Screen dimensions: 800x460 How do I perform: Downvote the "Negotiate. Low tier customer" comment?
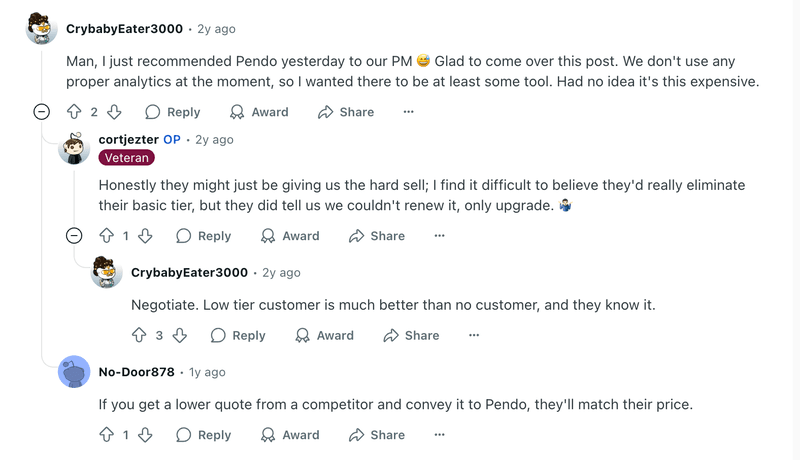point(179,335)
